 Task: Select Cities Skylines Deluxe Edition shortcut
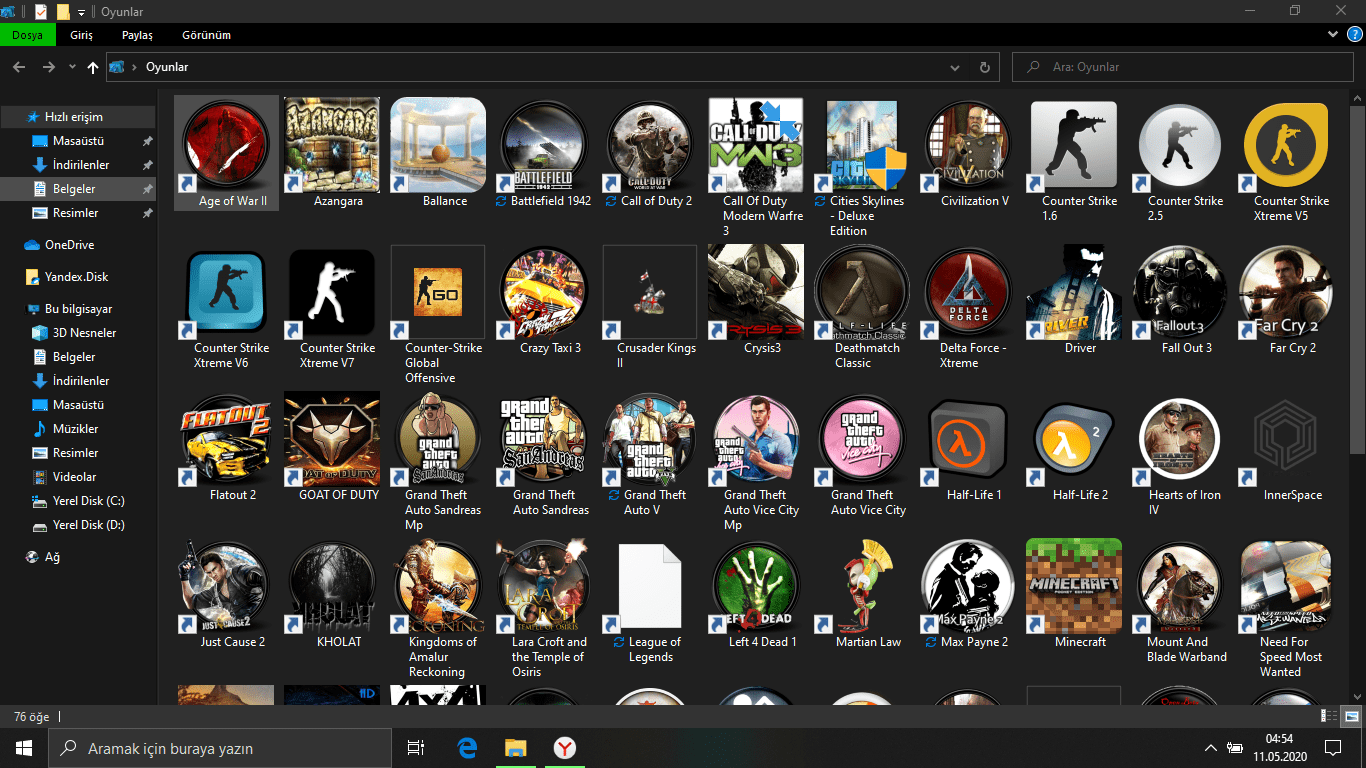pyautogui.click(x=862, y=145)
